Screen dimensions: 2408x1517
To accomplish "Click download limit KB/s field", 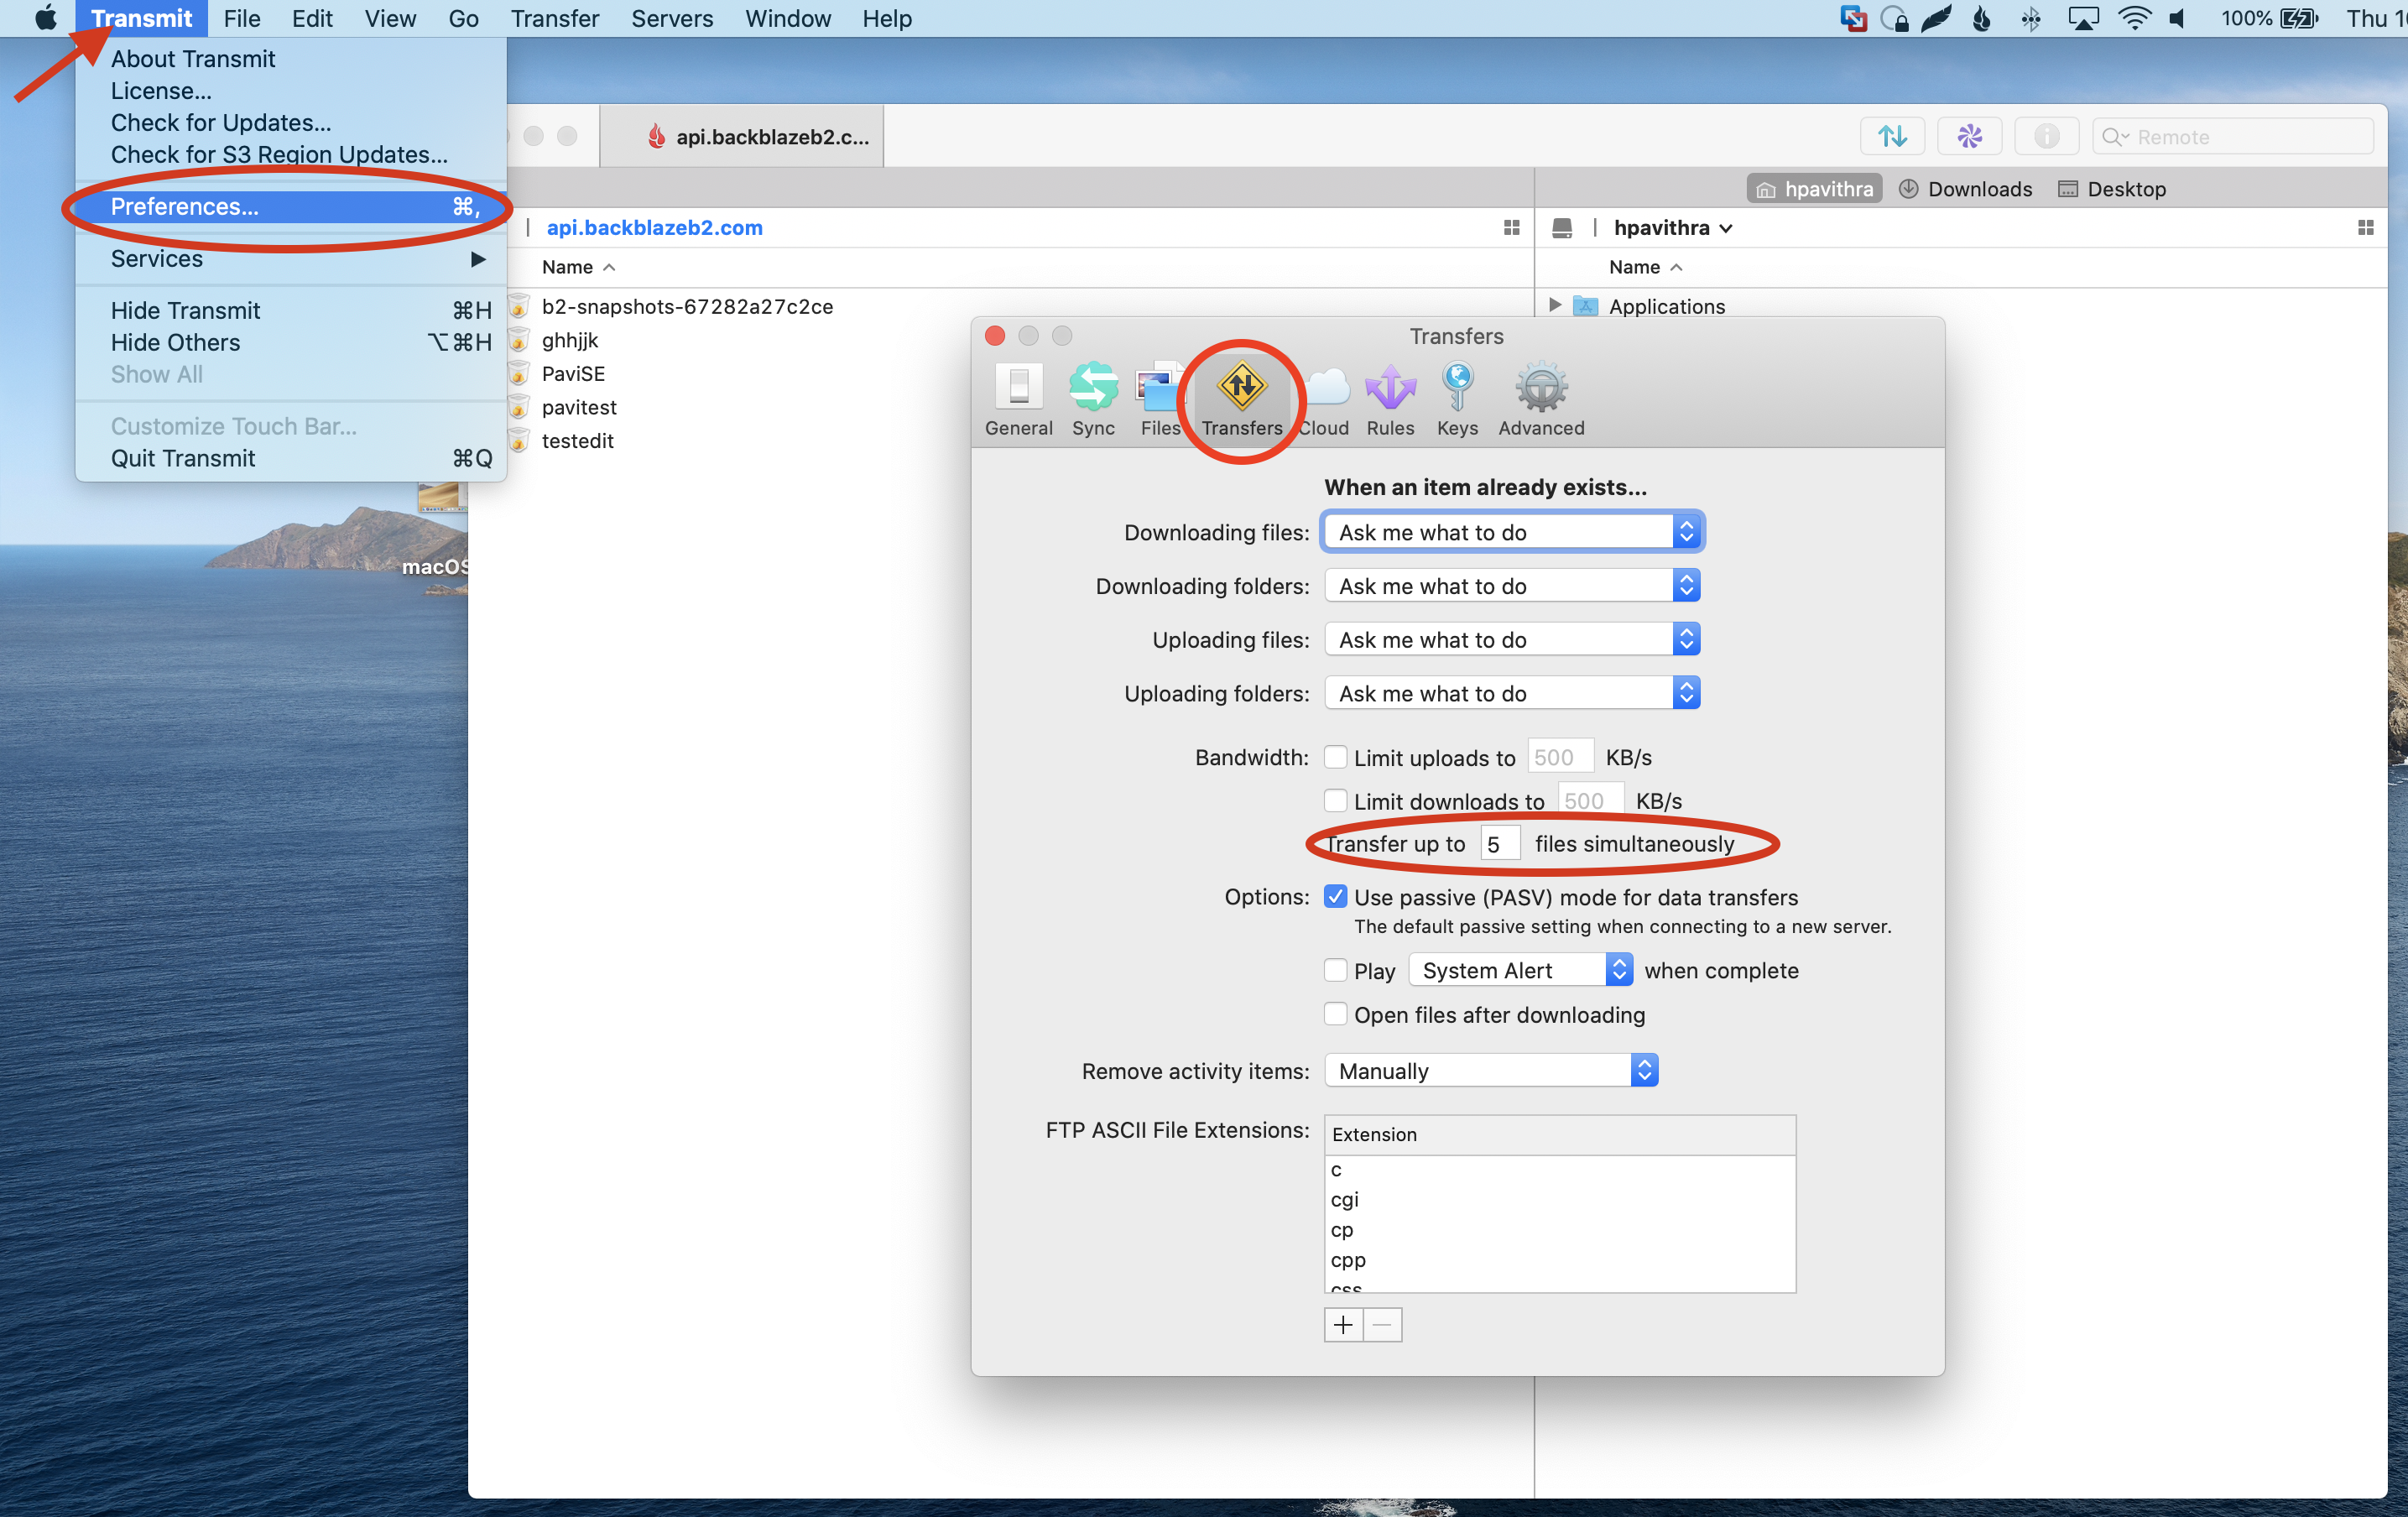I will pos(1589,801).
